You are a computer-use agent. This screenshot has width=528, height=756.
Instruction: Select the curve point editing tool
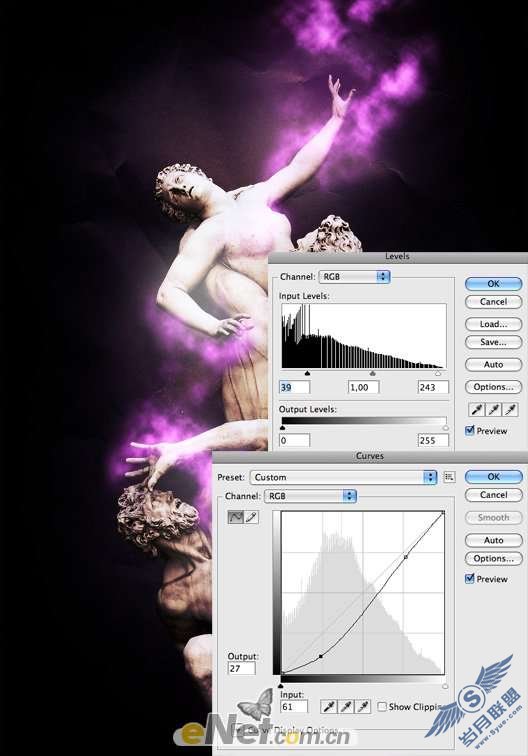tap(235, 517)
